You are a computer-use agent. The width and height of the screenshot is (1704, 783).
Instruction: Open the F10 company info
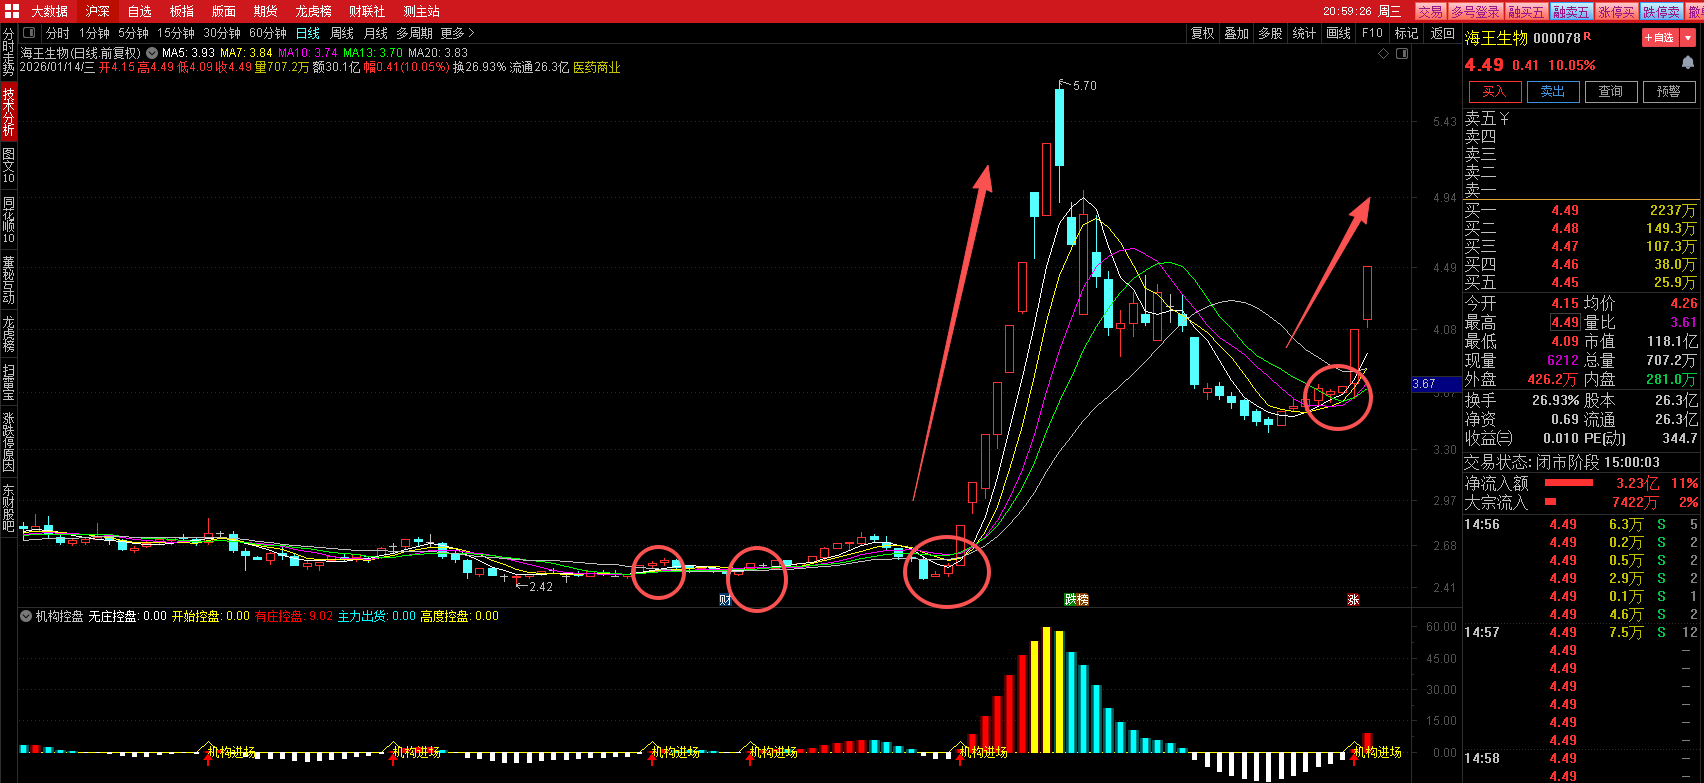[1373, 33]
